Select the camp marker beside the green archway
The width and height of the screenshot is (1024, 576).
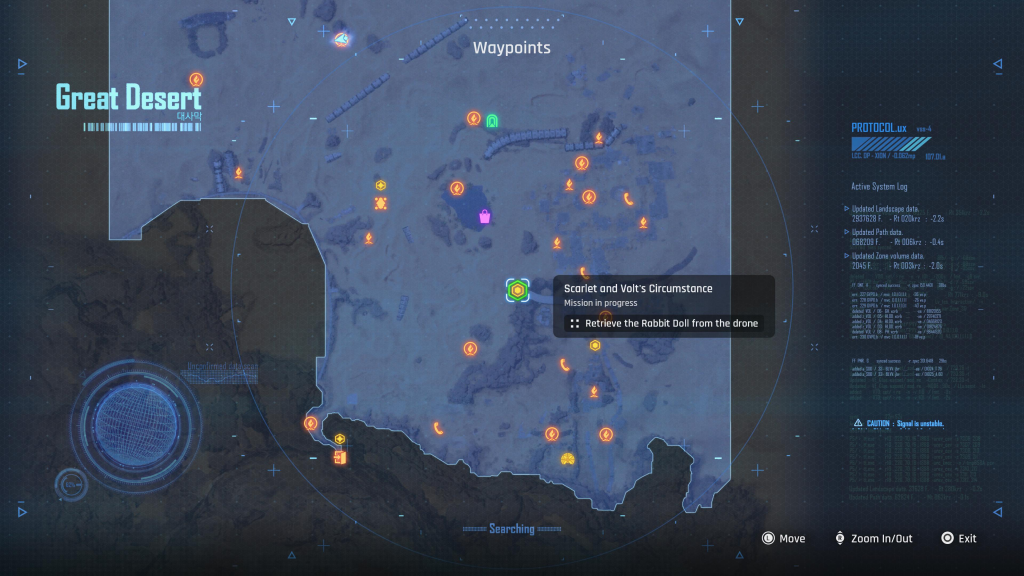474,119
